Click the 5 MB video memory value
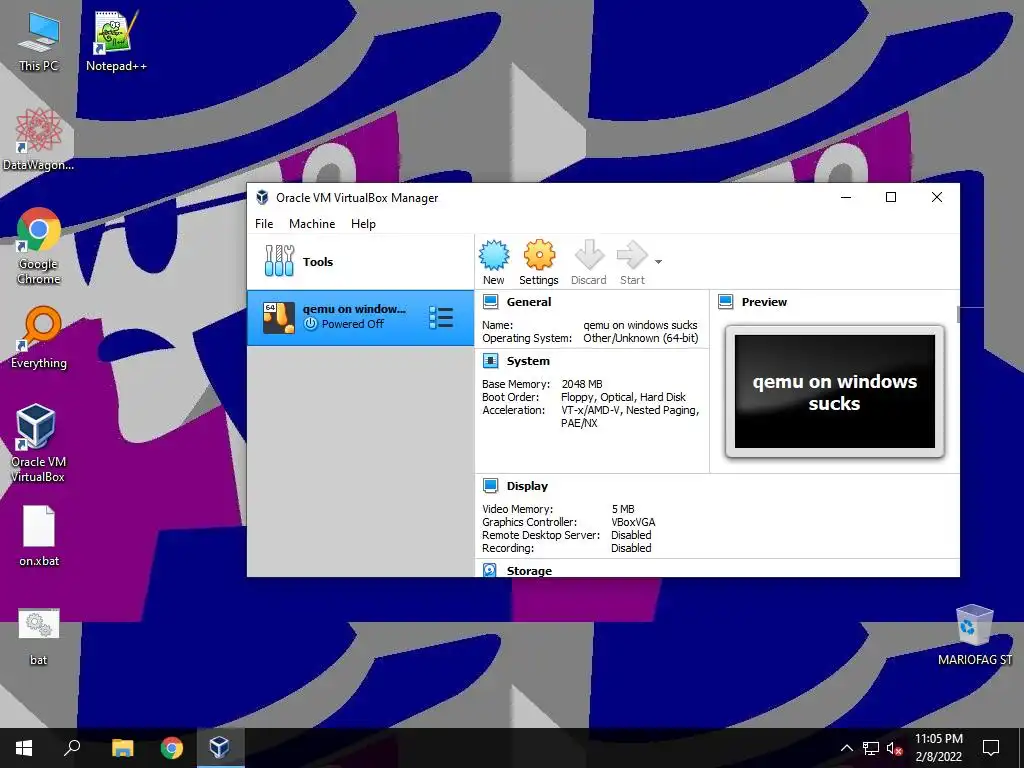 pyautogui.click(x=623, y=509)
